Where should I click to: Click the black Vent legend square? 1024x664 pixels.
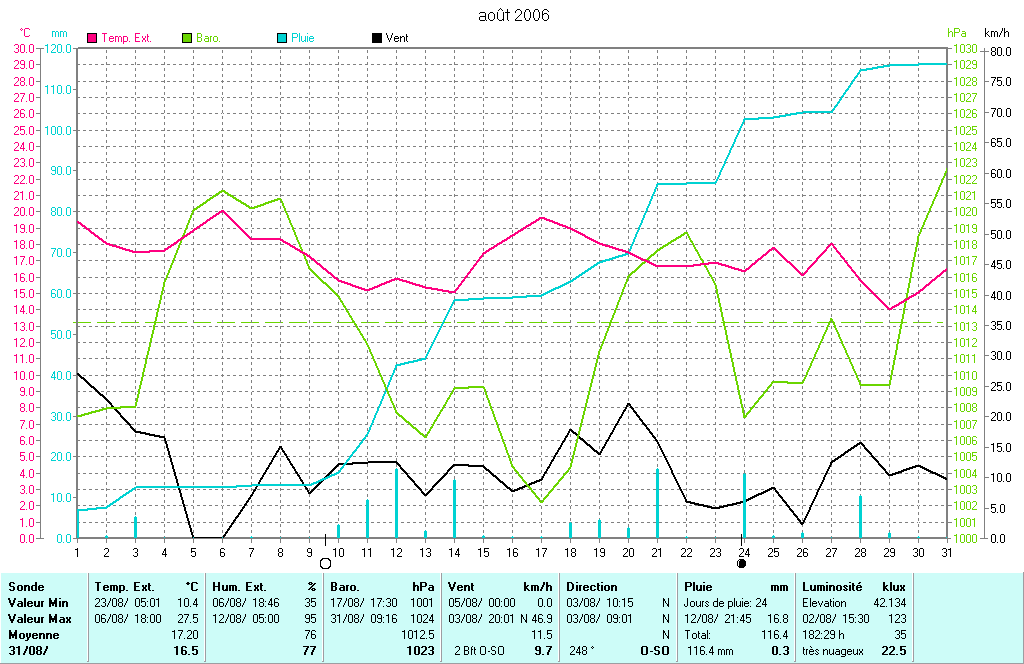pyautogui.click(x=376, y=38)
